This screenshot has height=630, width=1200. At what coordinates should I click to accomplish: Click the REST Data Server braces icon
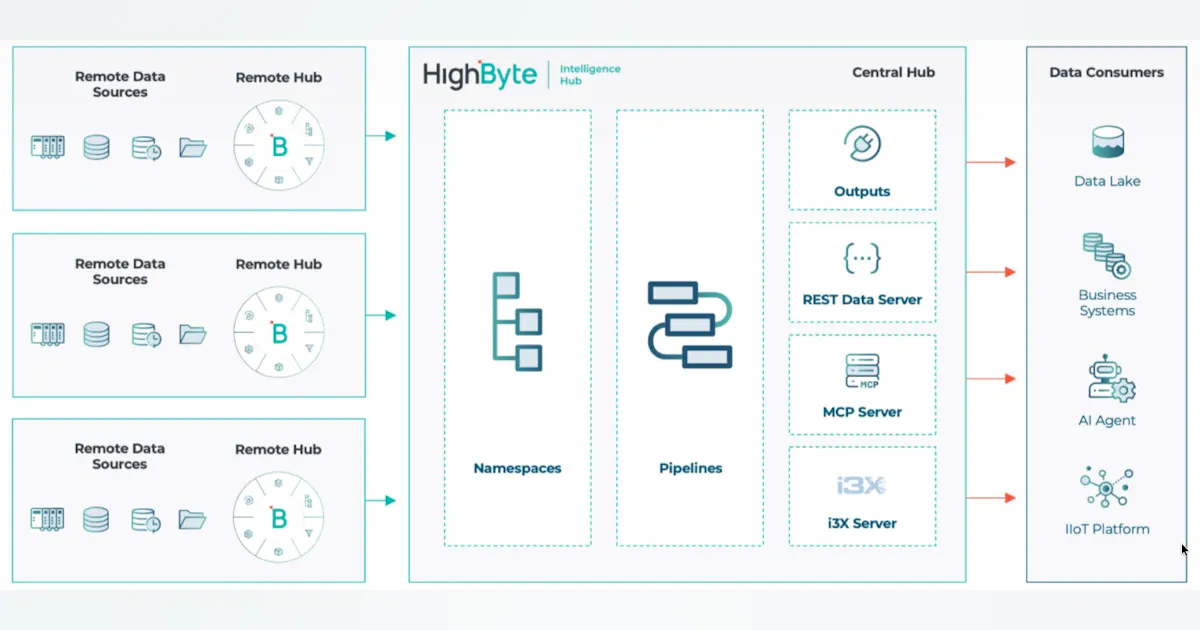point(862,258)
